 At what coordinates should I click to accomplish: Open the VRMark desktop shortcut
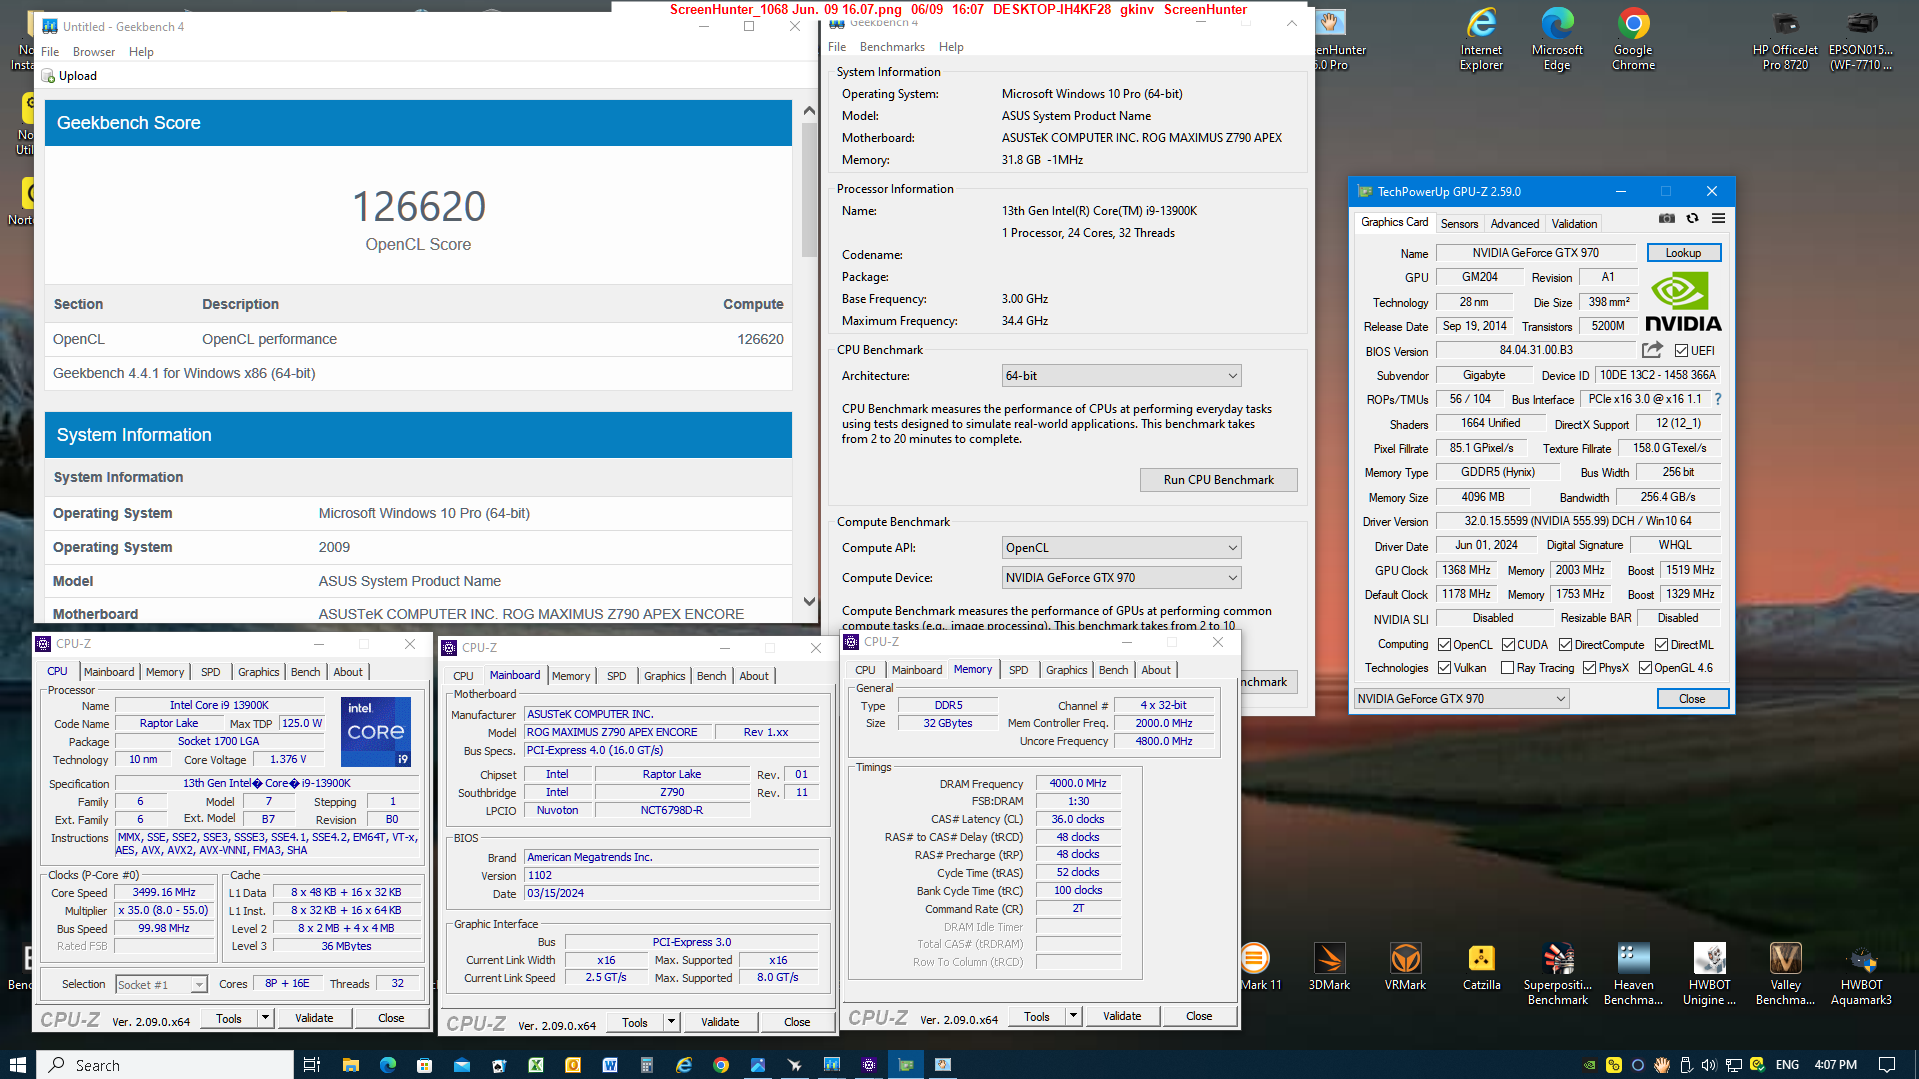(x=1405, y=966)
